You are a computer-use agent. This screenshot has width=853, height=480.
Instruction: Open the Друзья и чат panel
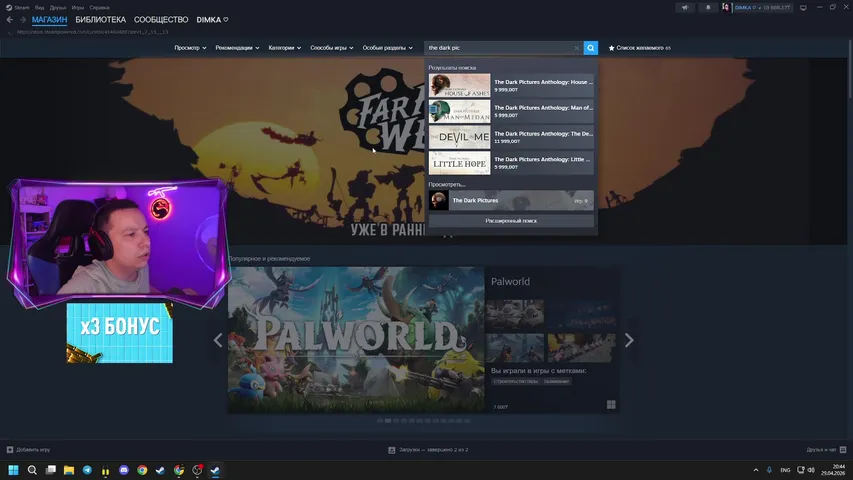pos(826,450)
